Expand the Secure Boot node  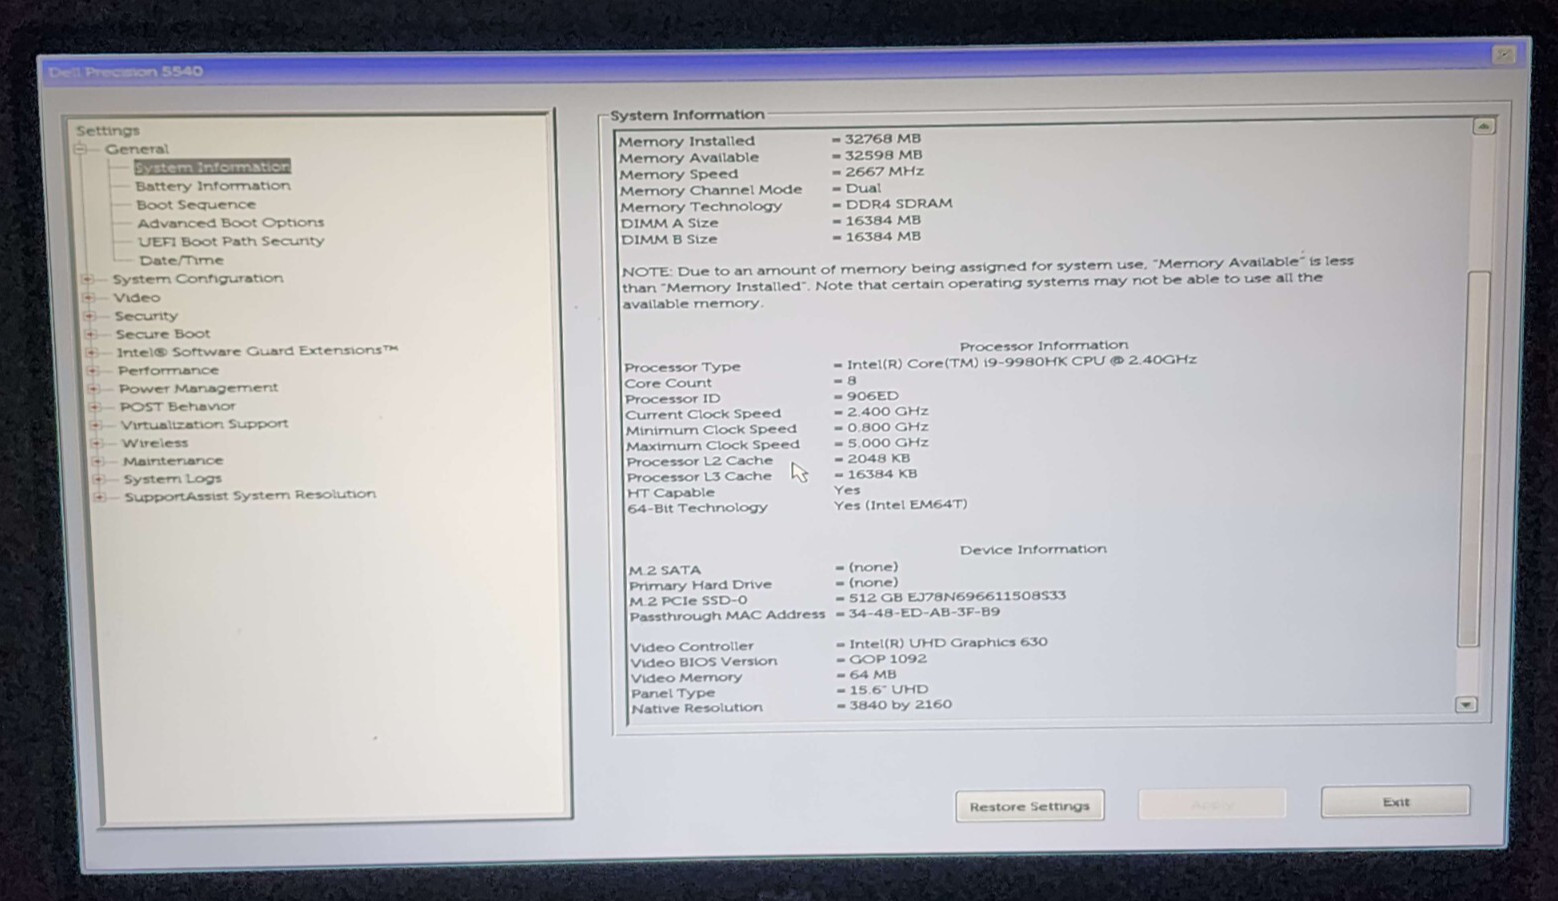tap(91, 334)
